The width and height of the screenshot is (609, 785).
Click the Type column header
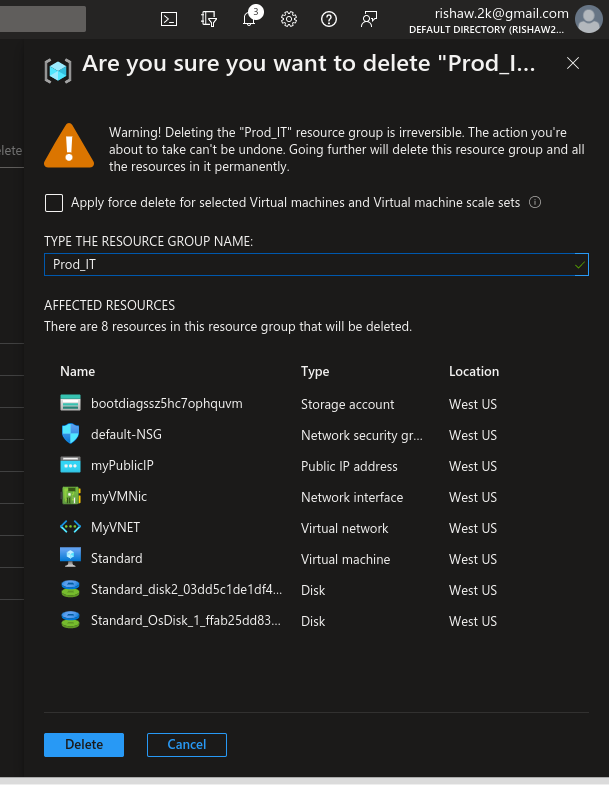point(315,371)
